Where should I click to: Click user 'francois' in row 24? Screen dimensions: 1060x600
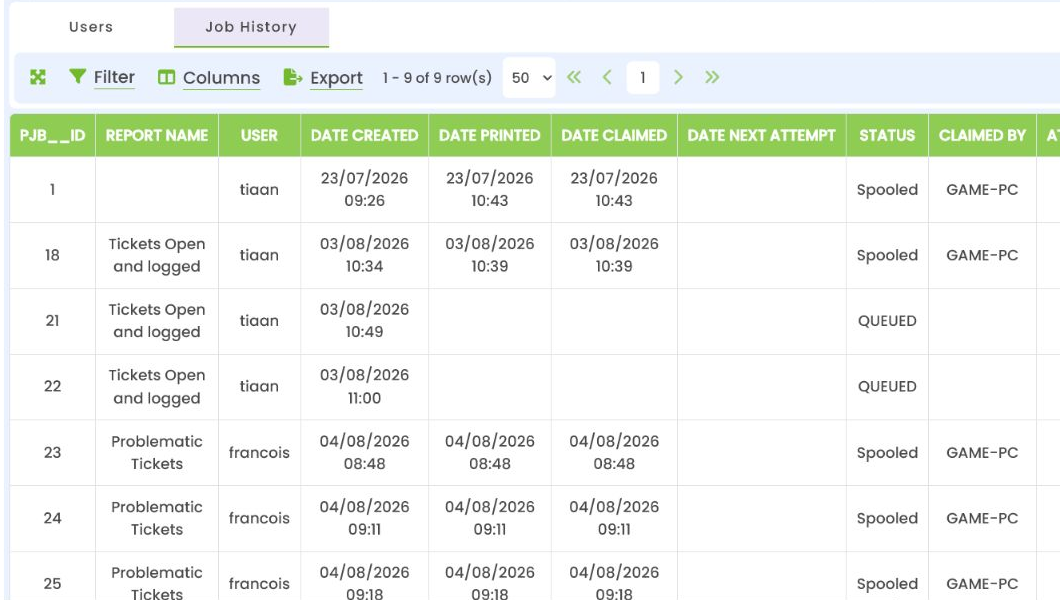(x=259, y=518)
